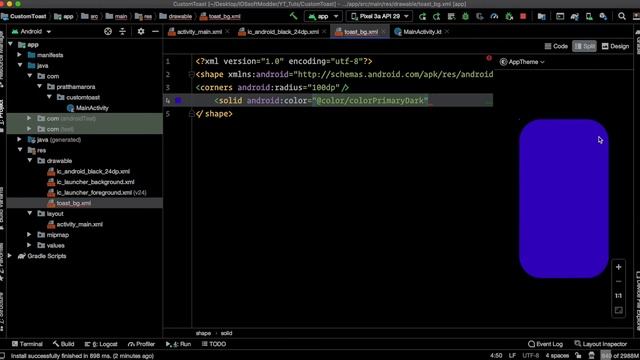640x360 pixels.
Task: Click the CustomToast breadcrumb
Action: [24, 16]
